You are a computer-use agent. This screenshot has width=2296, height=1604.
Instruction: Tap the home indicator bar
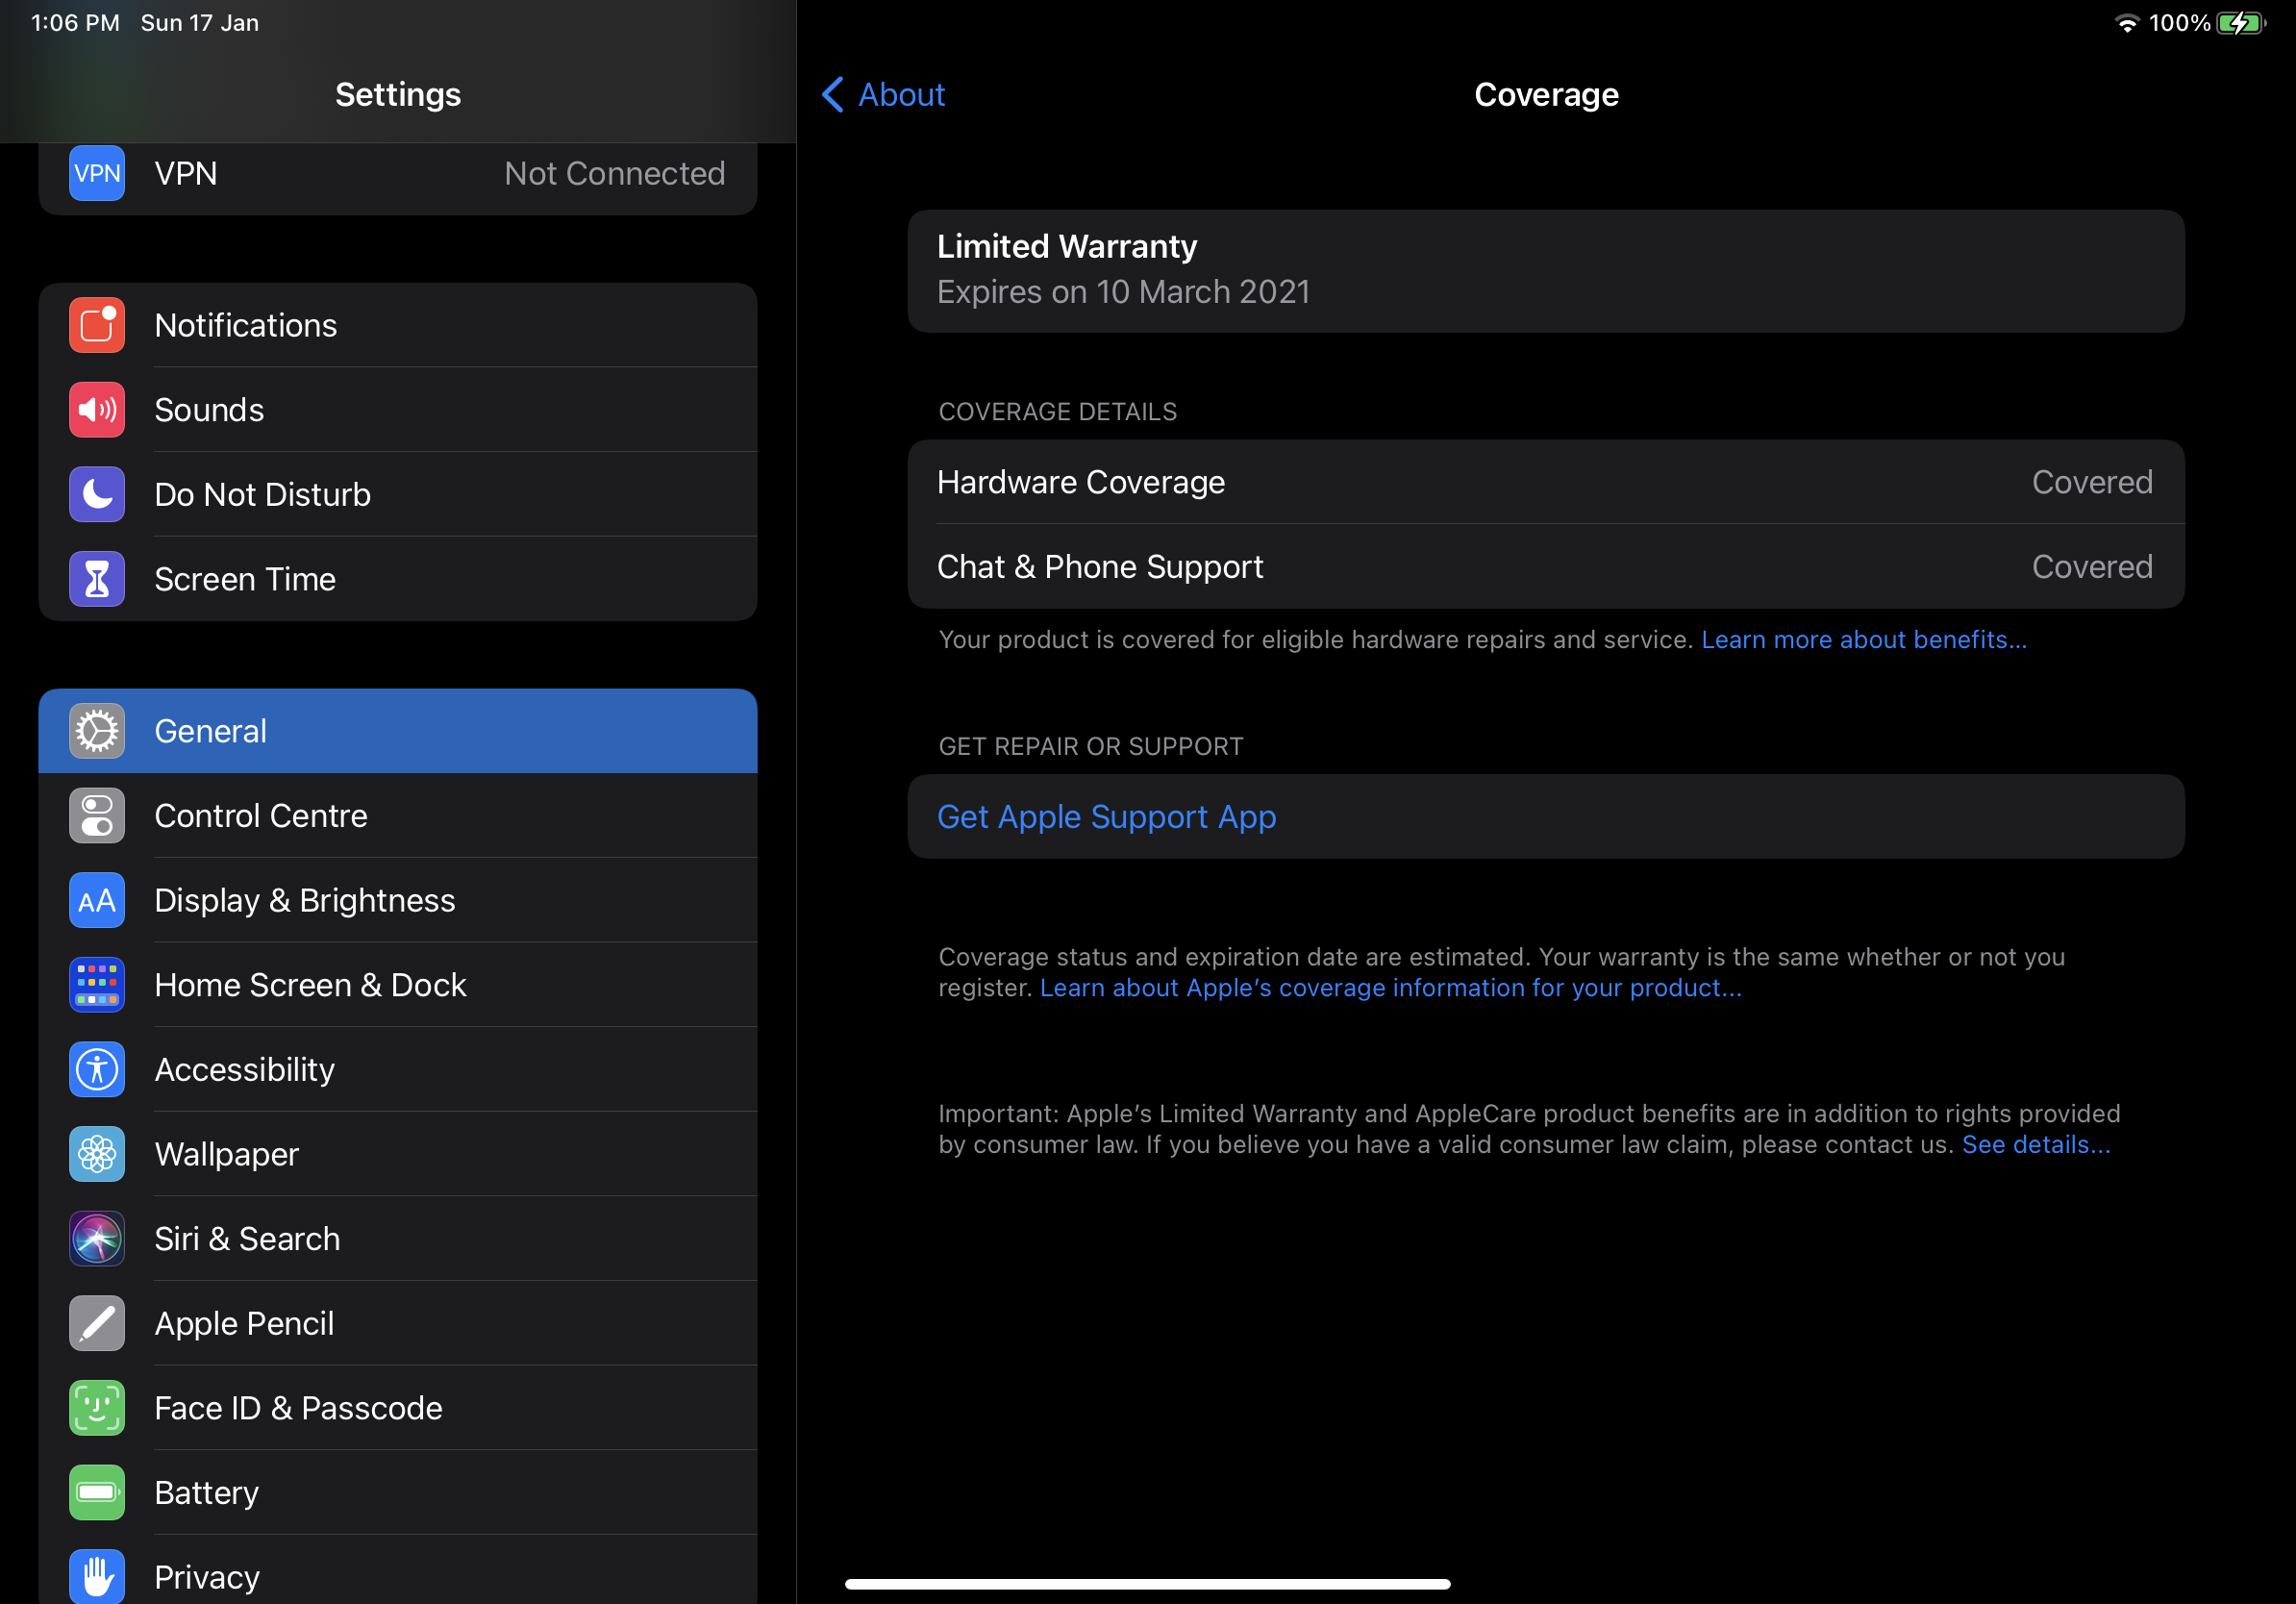click(1147, 1584)
